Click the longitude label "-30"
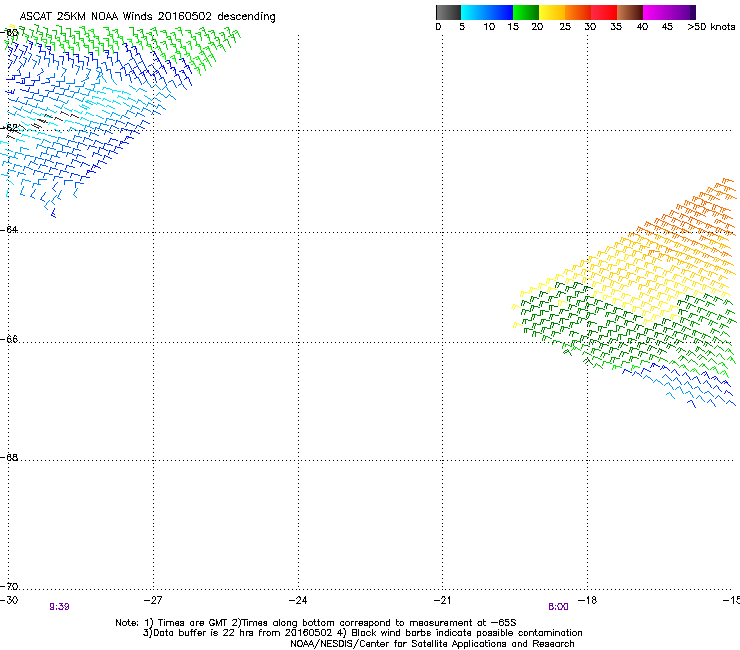 [x=9, y=600]
